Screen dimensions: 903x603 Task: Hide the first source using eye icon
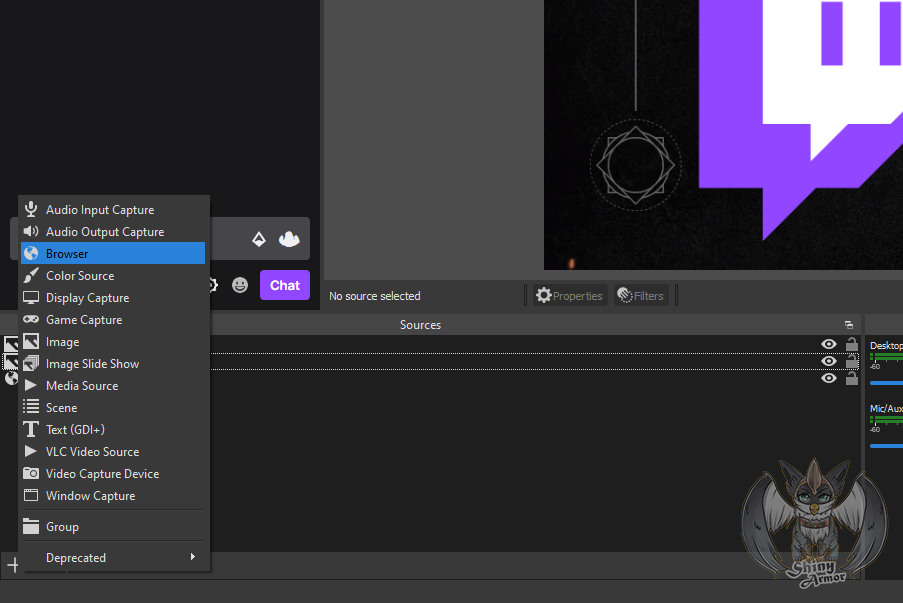[828, 344]
